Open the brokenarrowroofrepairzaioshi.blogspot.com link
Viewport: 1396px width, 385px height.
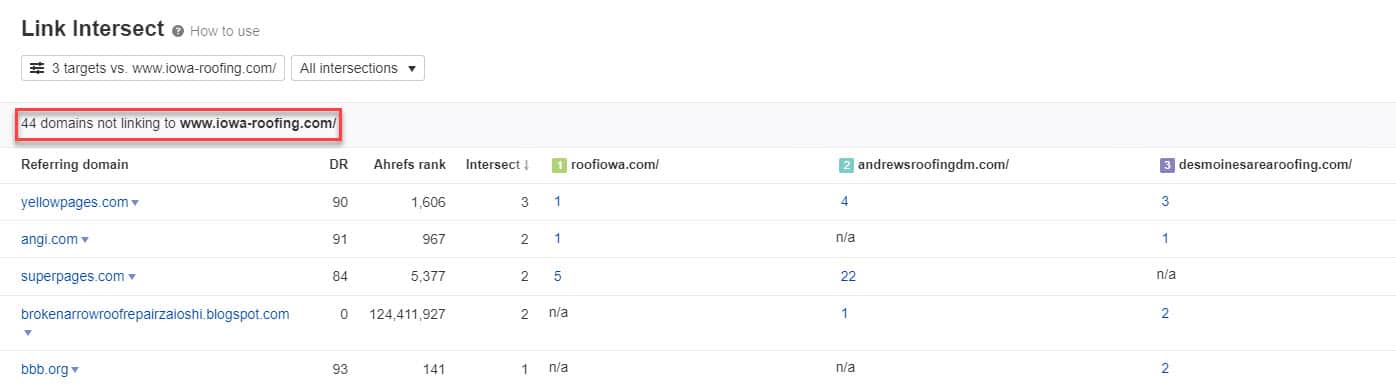point(155,314)
